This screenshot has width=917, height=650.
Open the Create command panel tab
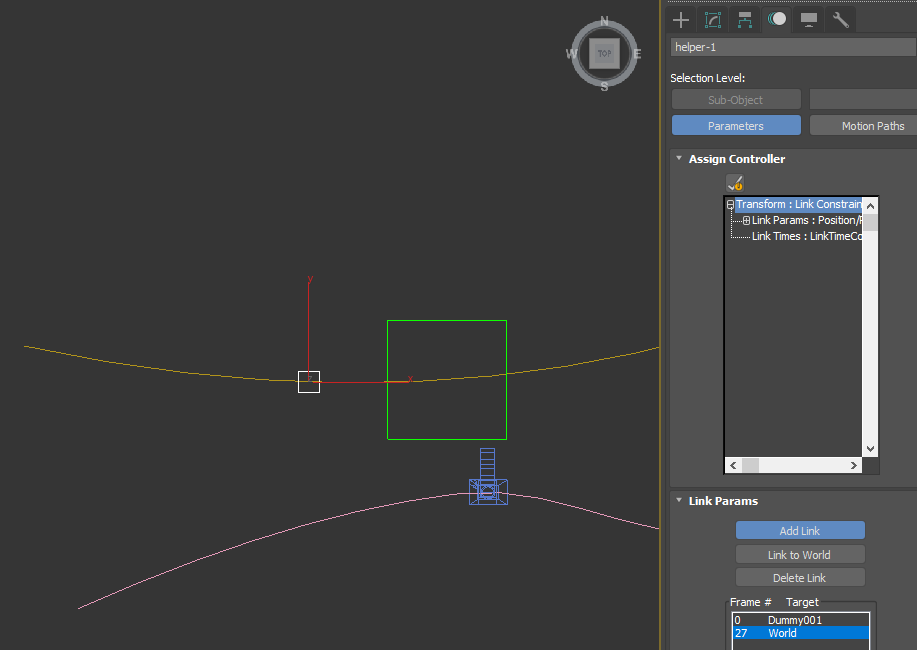pyautogui.click(x=681, y=19)
